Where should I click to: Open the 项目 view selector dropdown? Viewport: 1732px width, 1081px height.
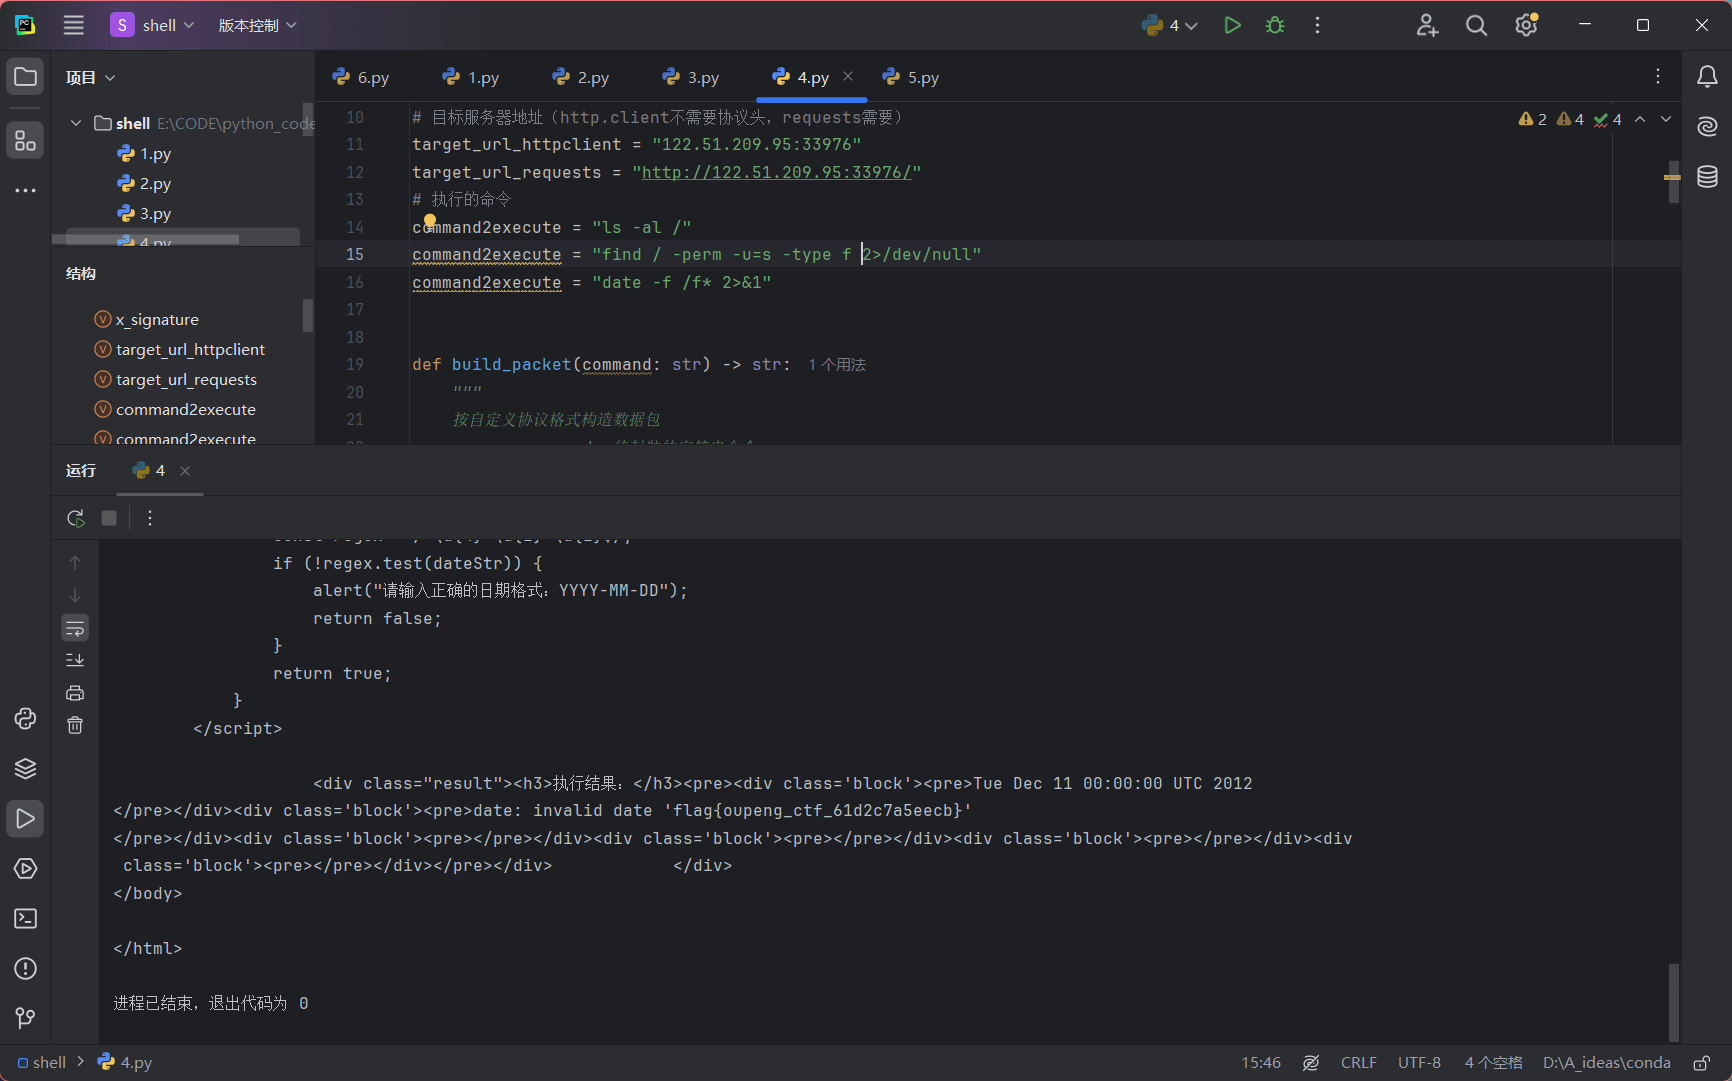pyautogui.click(x=91, y=77)
